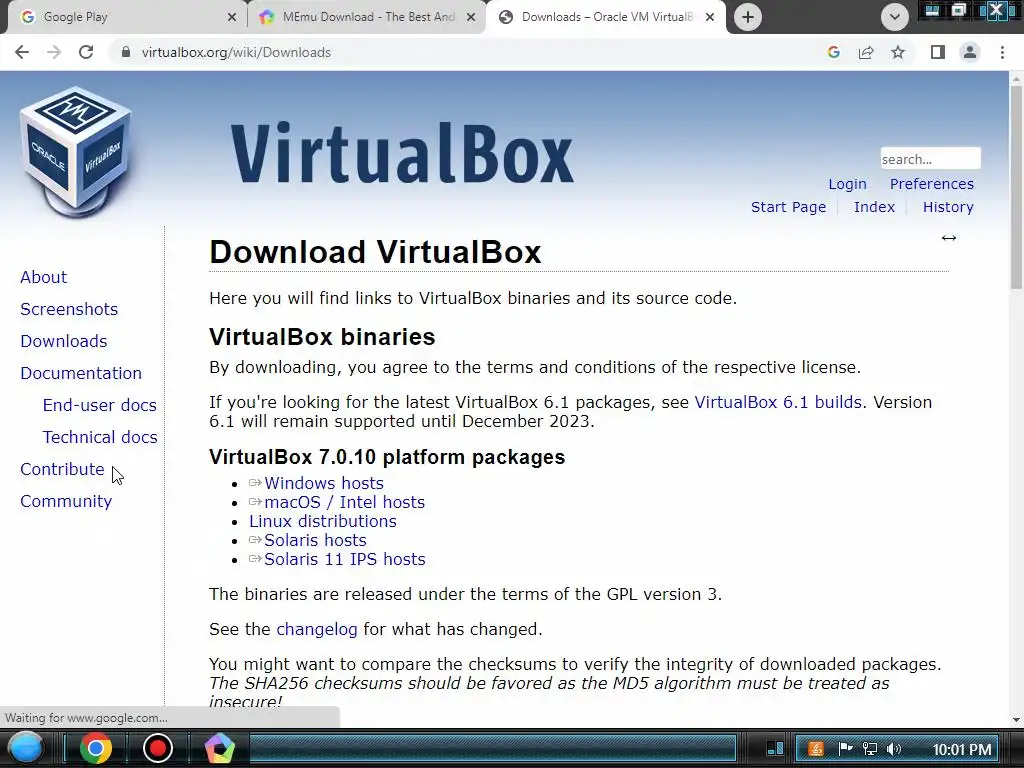Go to the Start Page link
This screenshot has width=1024, height=768.
[x=788, y=207]
